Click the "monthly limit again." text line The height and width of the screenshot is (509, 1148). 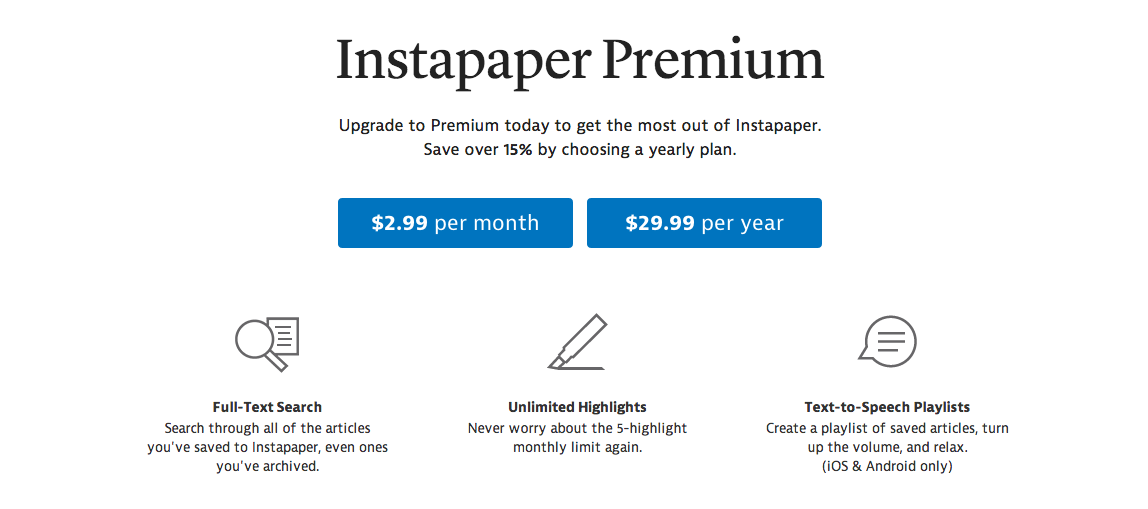[577, 447]
